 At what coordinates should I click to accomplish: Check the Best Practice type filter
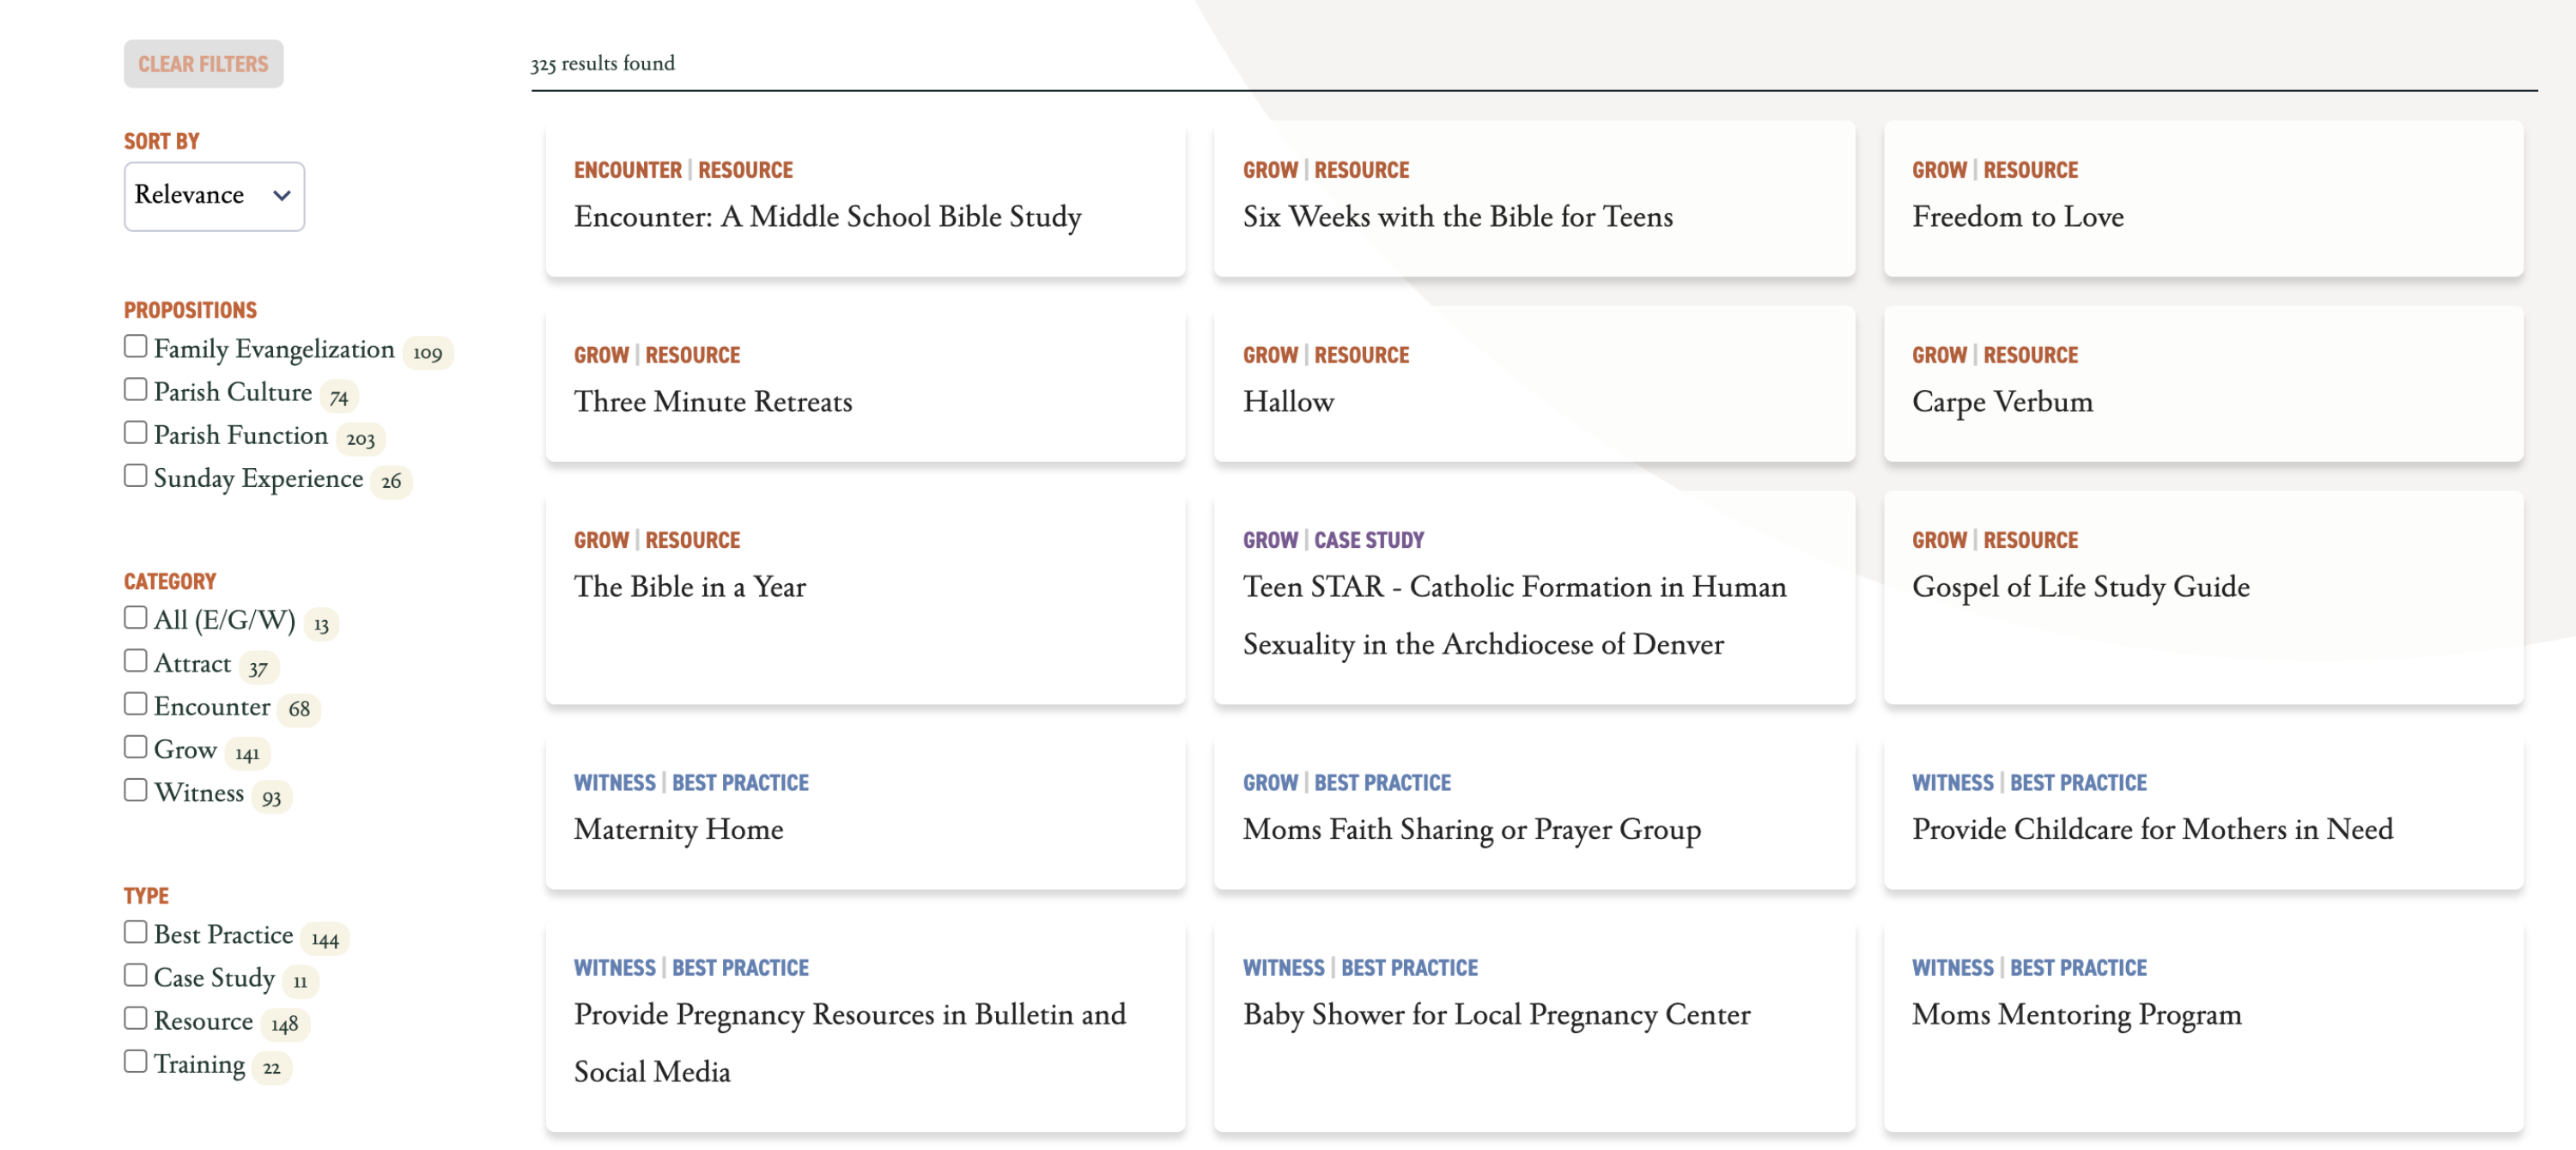[135, 931]
